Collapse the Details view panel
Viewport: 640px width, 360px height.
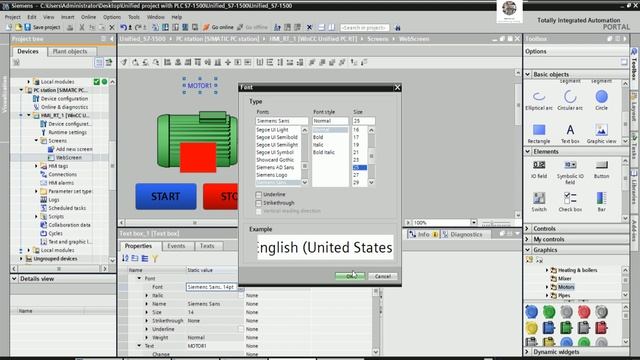click(x=14, y=279)
